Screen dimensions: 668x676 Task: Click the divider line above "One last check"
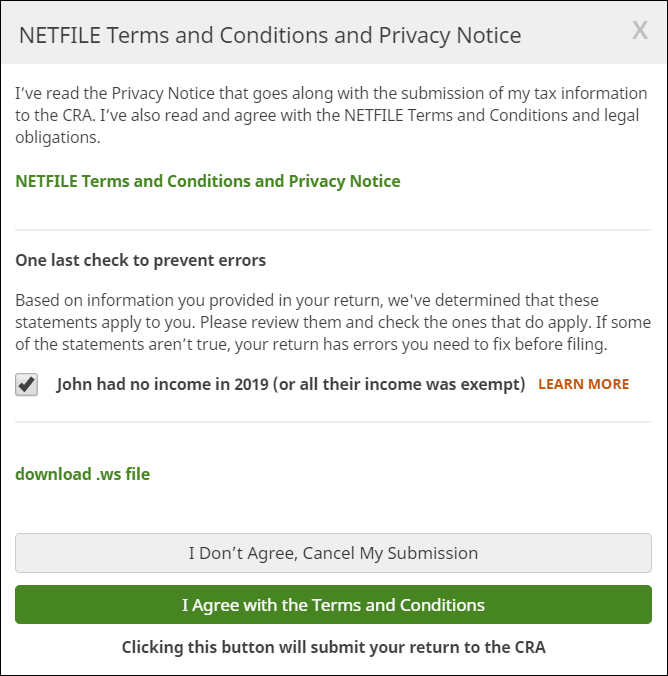pos(333,230)
